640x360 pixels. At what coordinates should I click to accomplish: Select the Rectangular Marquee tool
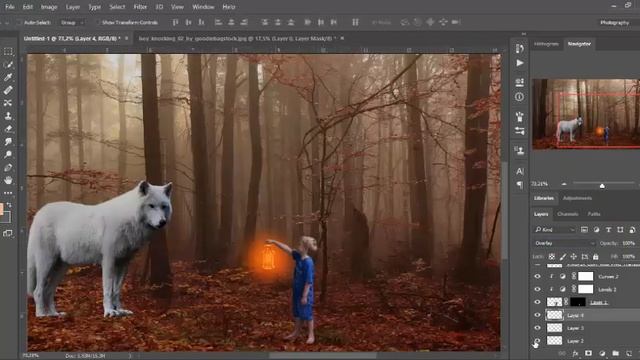(x=8, y=51)
